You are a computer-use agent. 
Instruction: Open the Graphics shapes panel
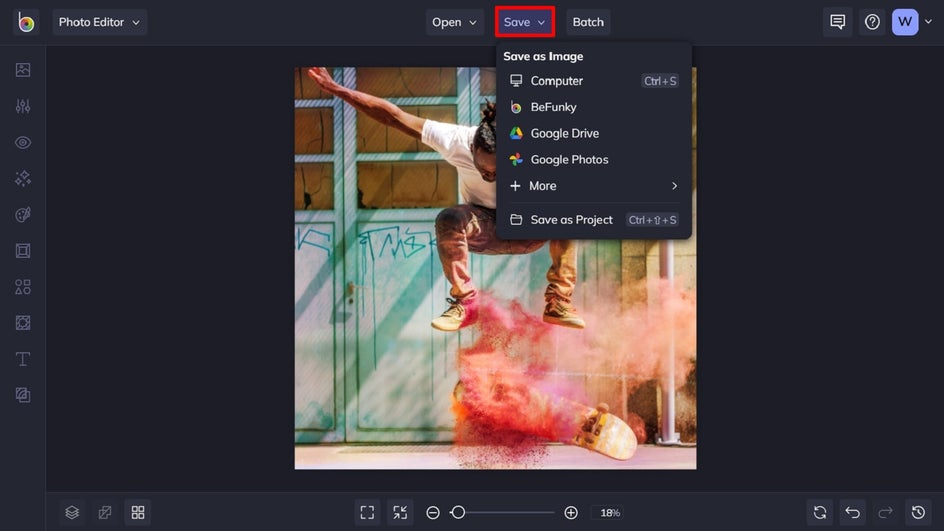[x=23, y=287]
